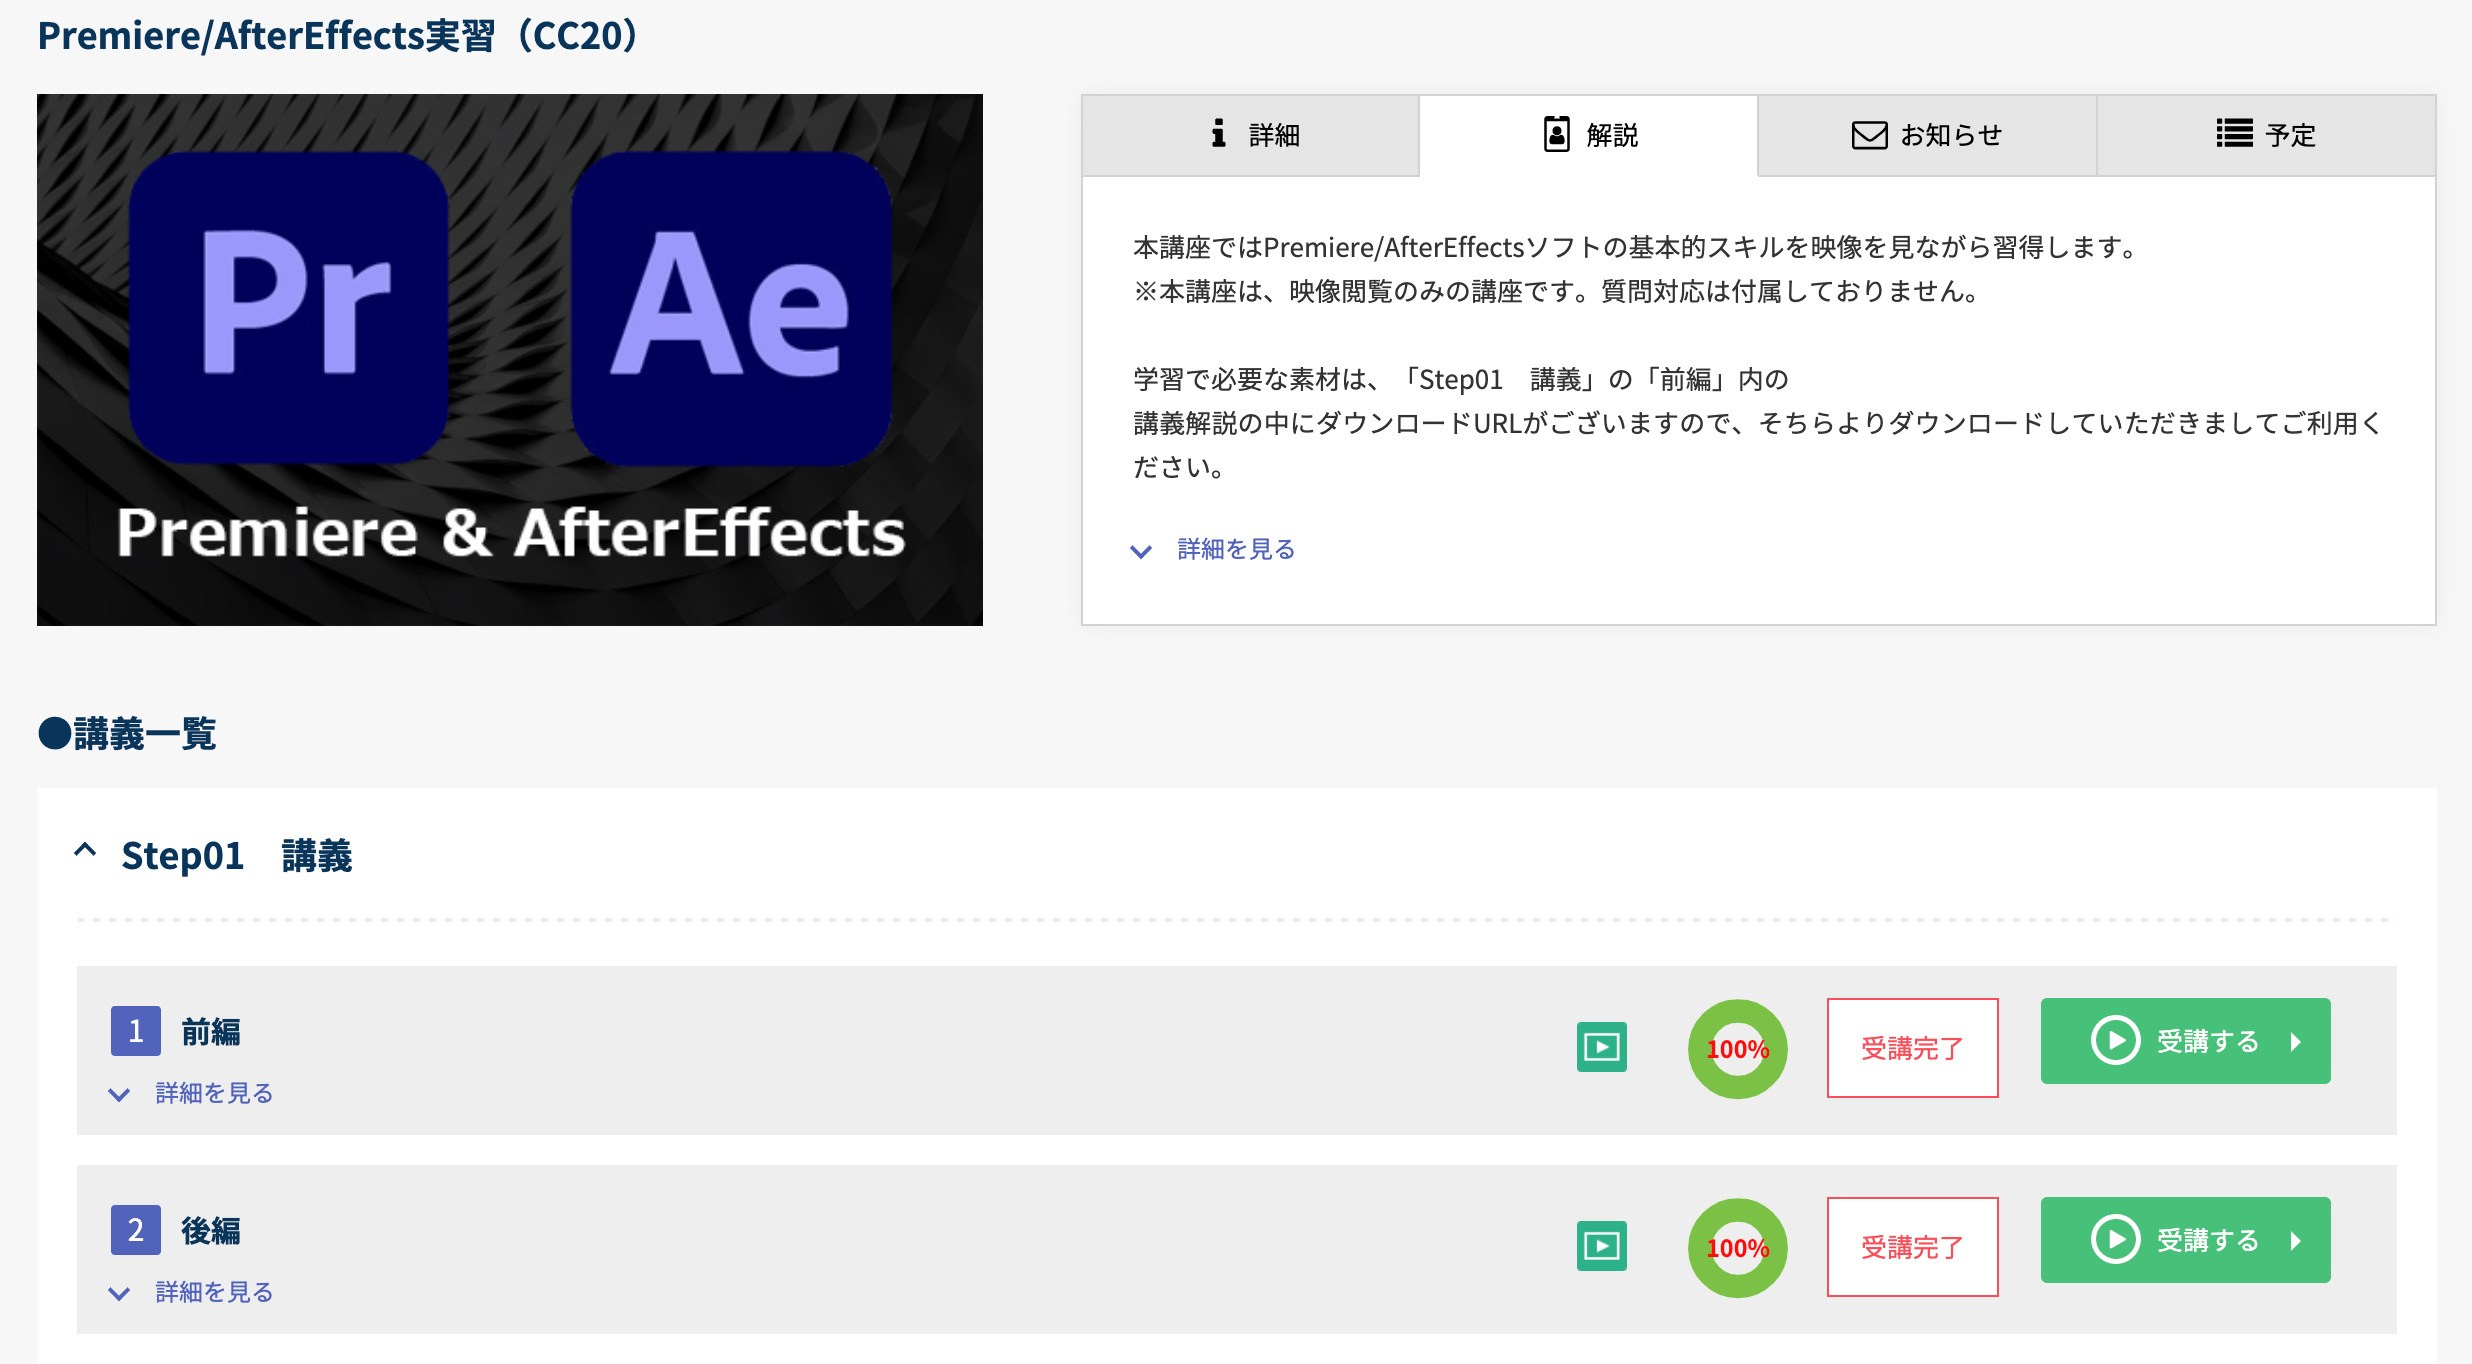Click the list icon in 予定 tab
Image resolution: width=2472 pixels, height=1364 pixels.
(2234, 133)
